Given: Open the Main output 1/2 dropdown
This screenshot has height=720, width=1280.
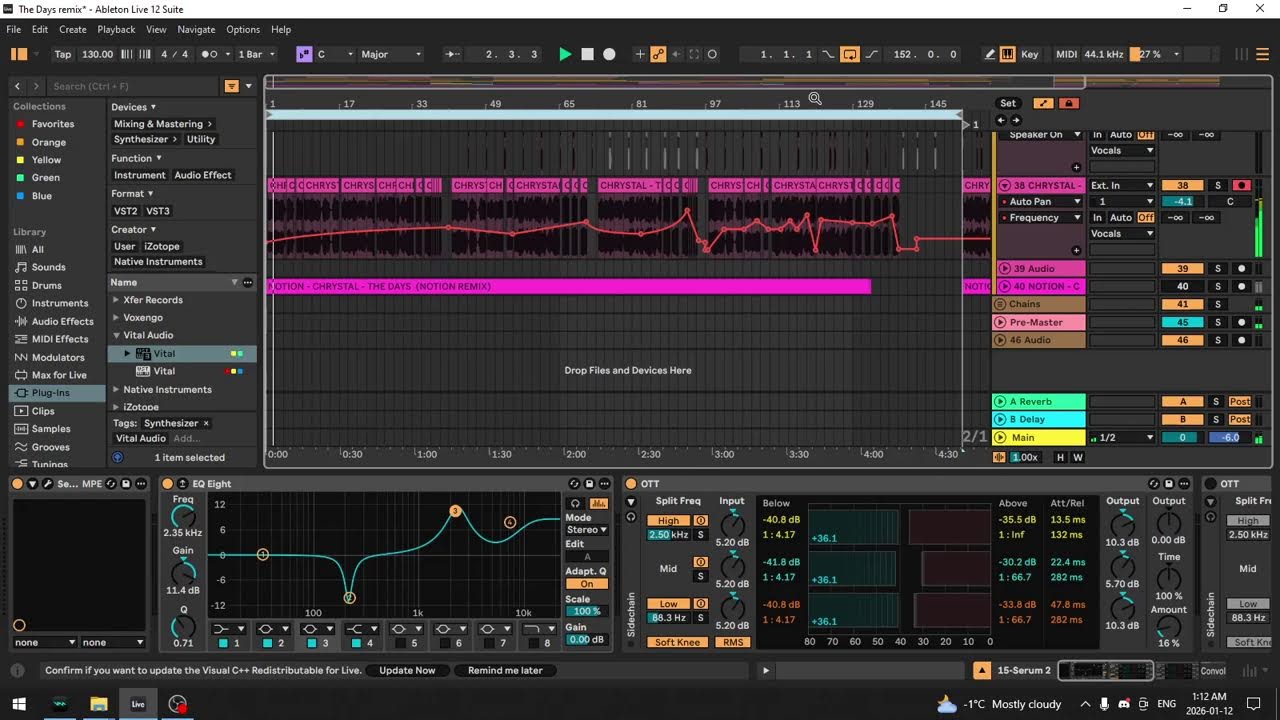Looking at the screenshot, I should click(x=1122, y=437).
